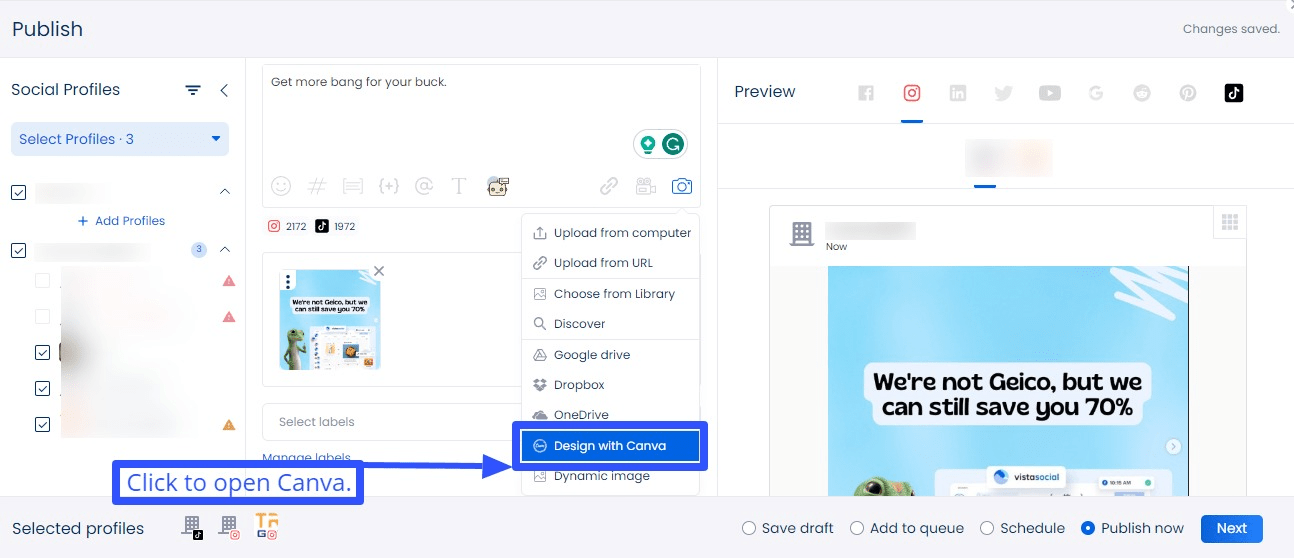Pick OneDrive from upload menu
The height and width of the screenshot is (558, 1294).
pos(610,413)
